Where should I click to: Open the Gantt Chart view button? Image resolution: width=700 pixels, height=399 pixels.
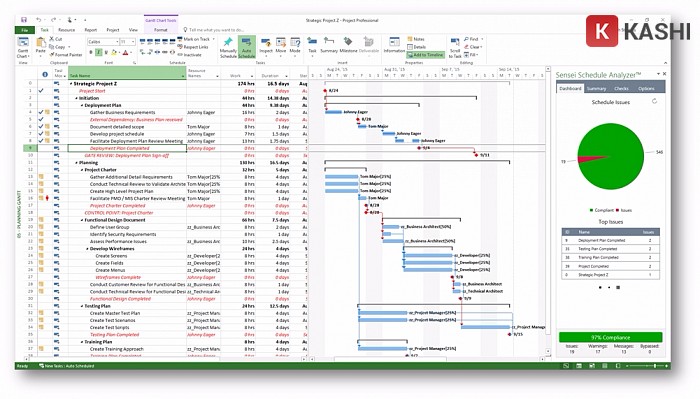tap(23, 48)
